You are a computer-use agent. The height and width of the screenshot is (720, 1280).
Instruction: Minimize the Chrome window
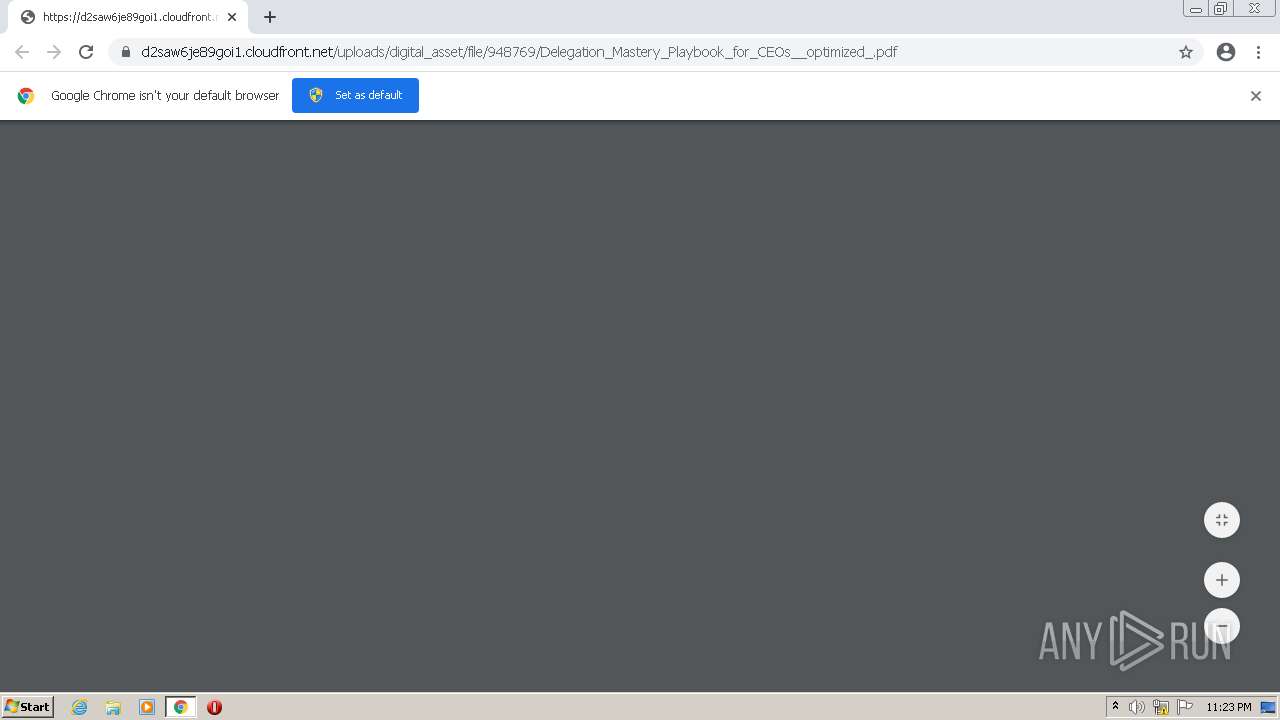tap(1195, 9)
